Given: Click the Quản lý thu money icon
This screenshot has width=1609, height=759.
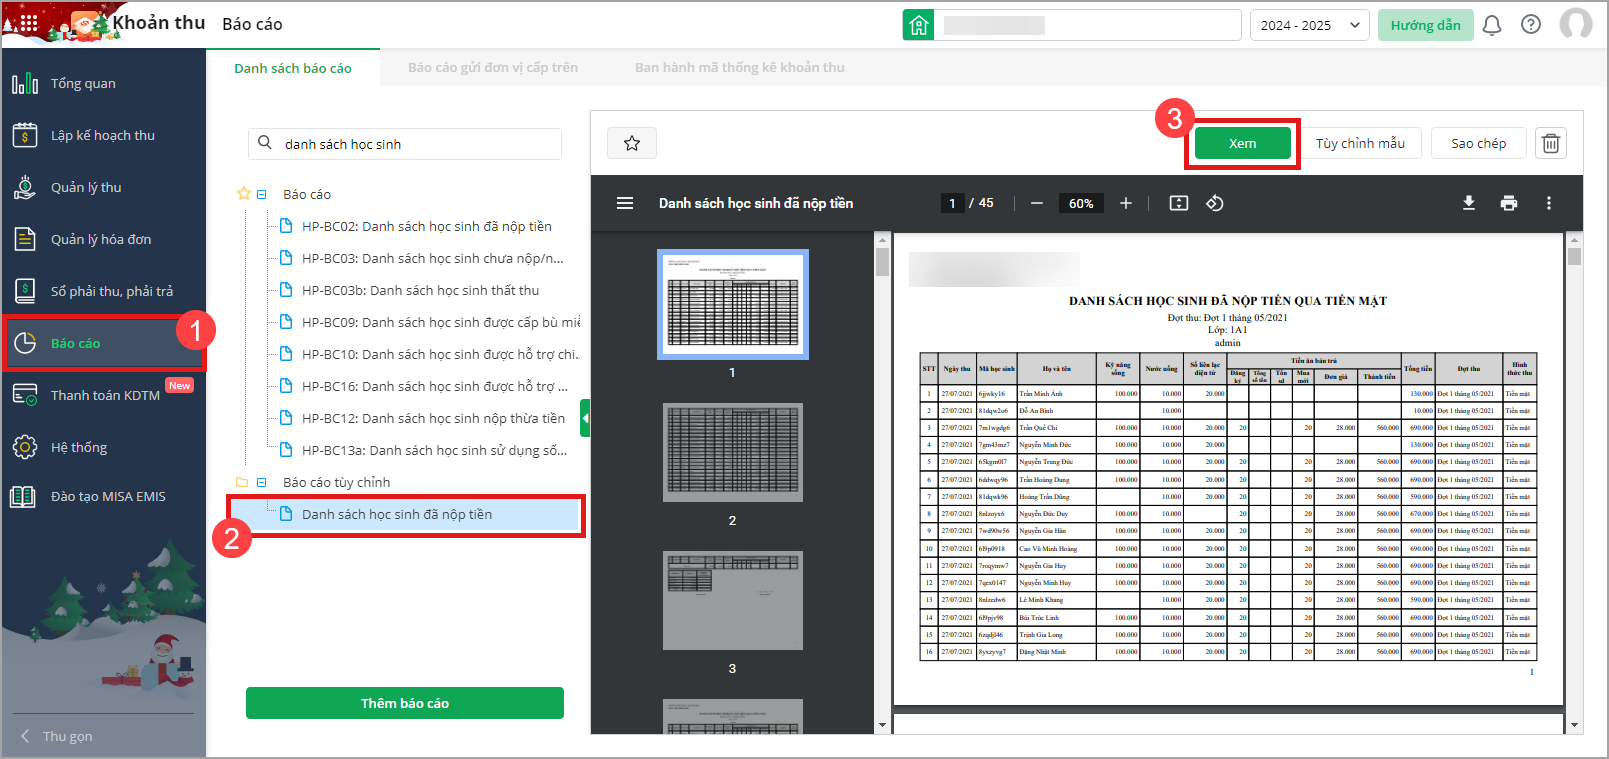Looking at the screenshot, I should [x=25, y=187].
